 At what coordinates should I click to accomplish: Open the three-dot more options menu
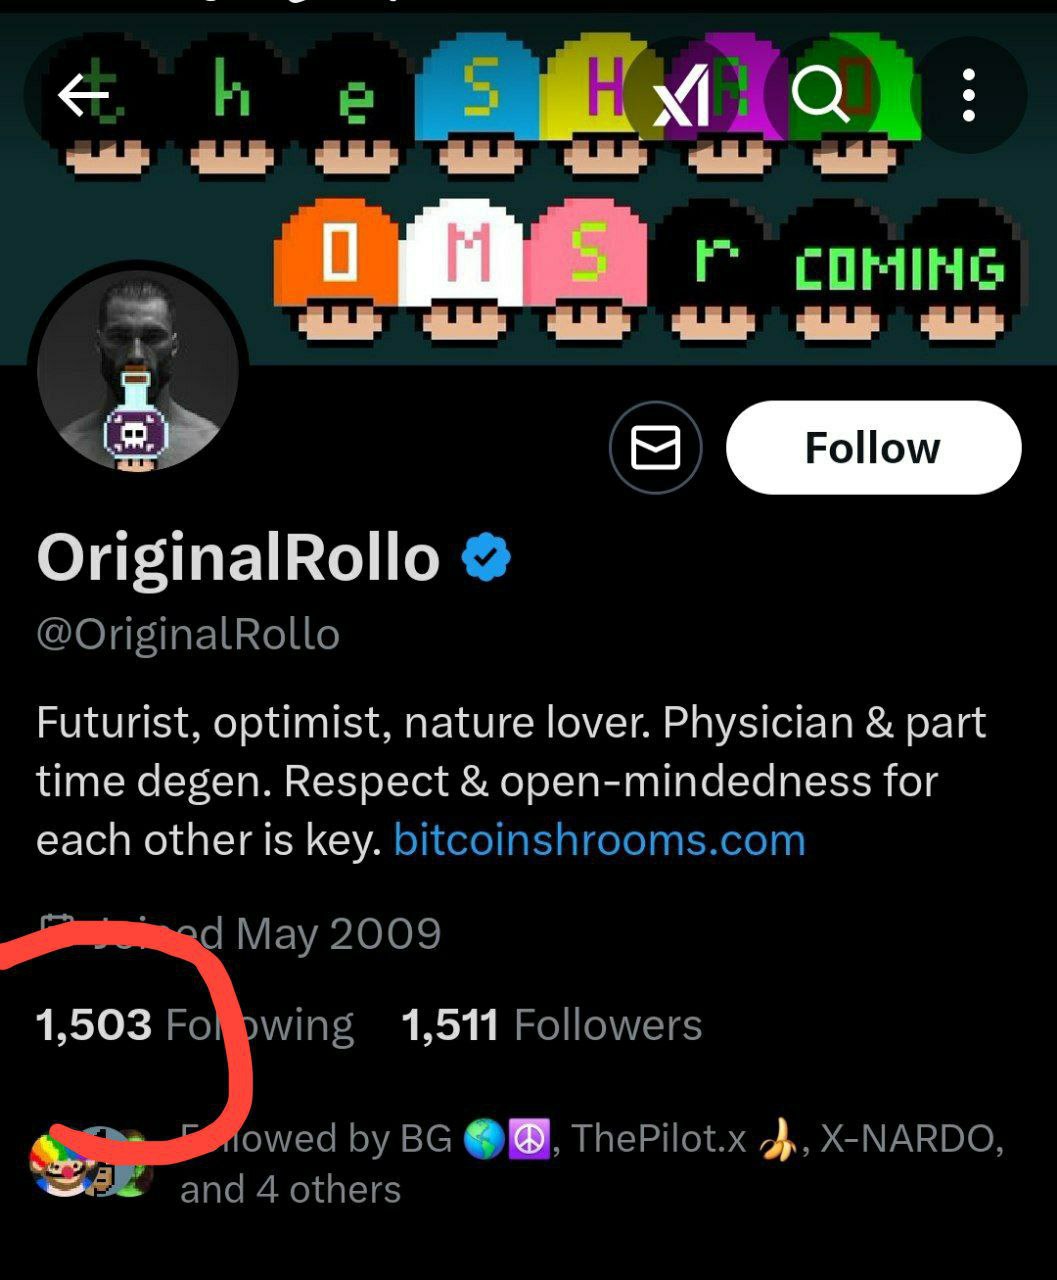(x=968, y=96)
